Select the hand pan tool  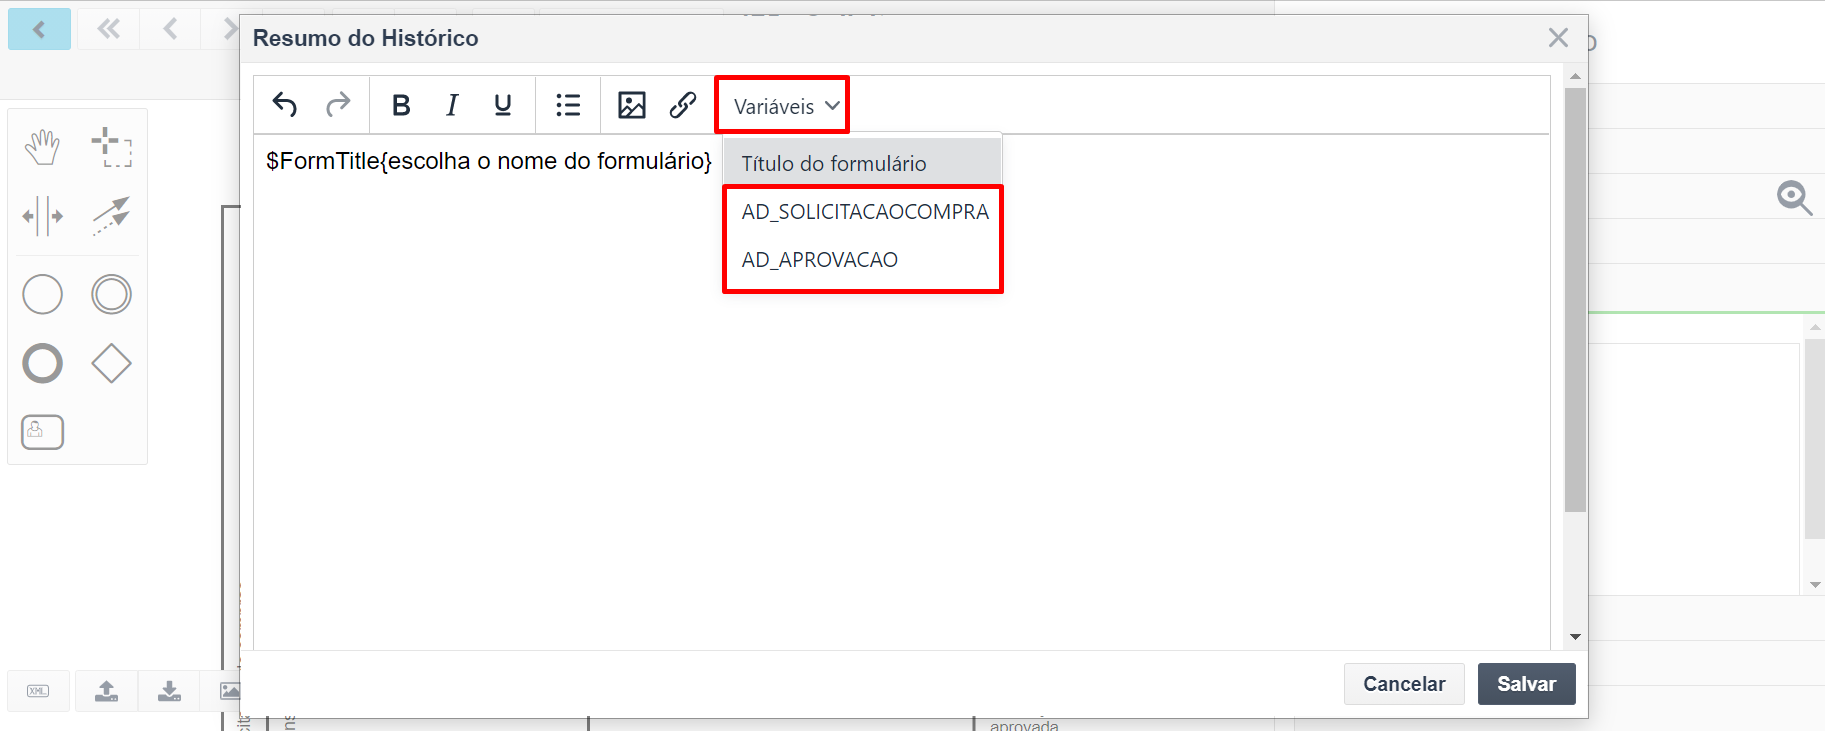(x=42, y=148)
